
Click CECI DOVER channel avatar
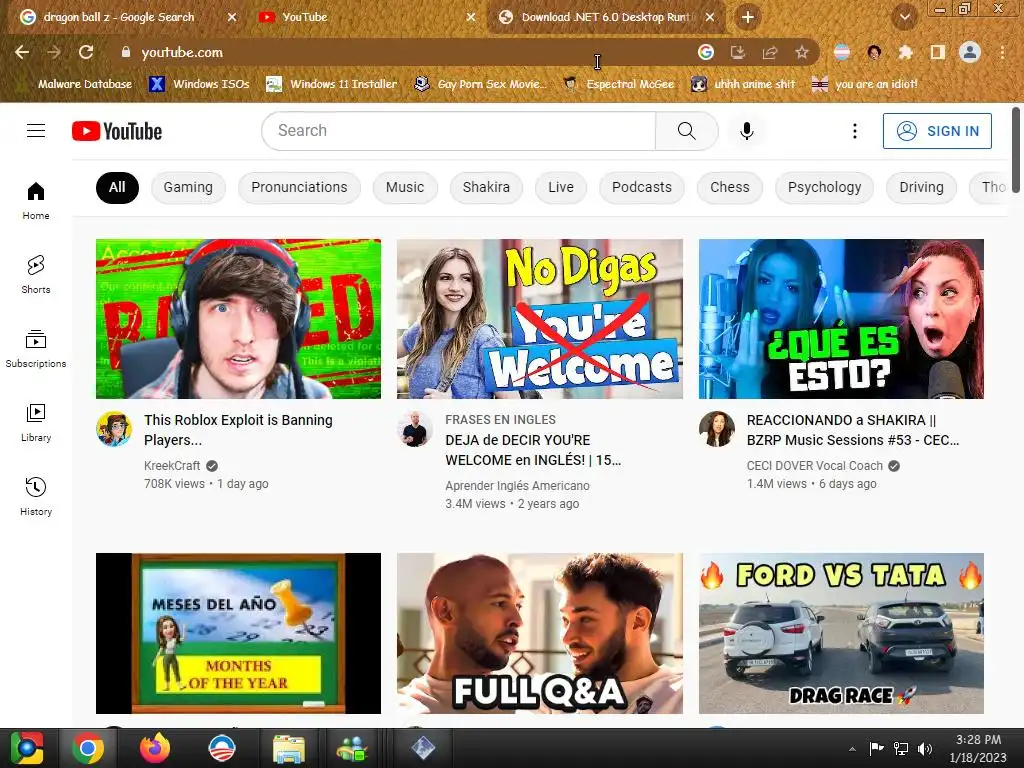coord(716,429)
